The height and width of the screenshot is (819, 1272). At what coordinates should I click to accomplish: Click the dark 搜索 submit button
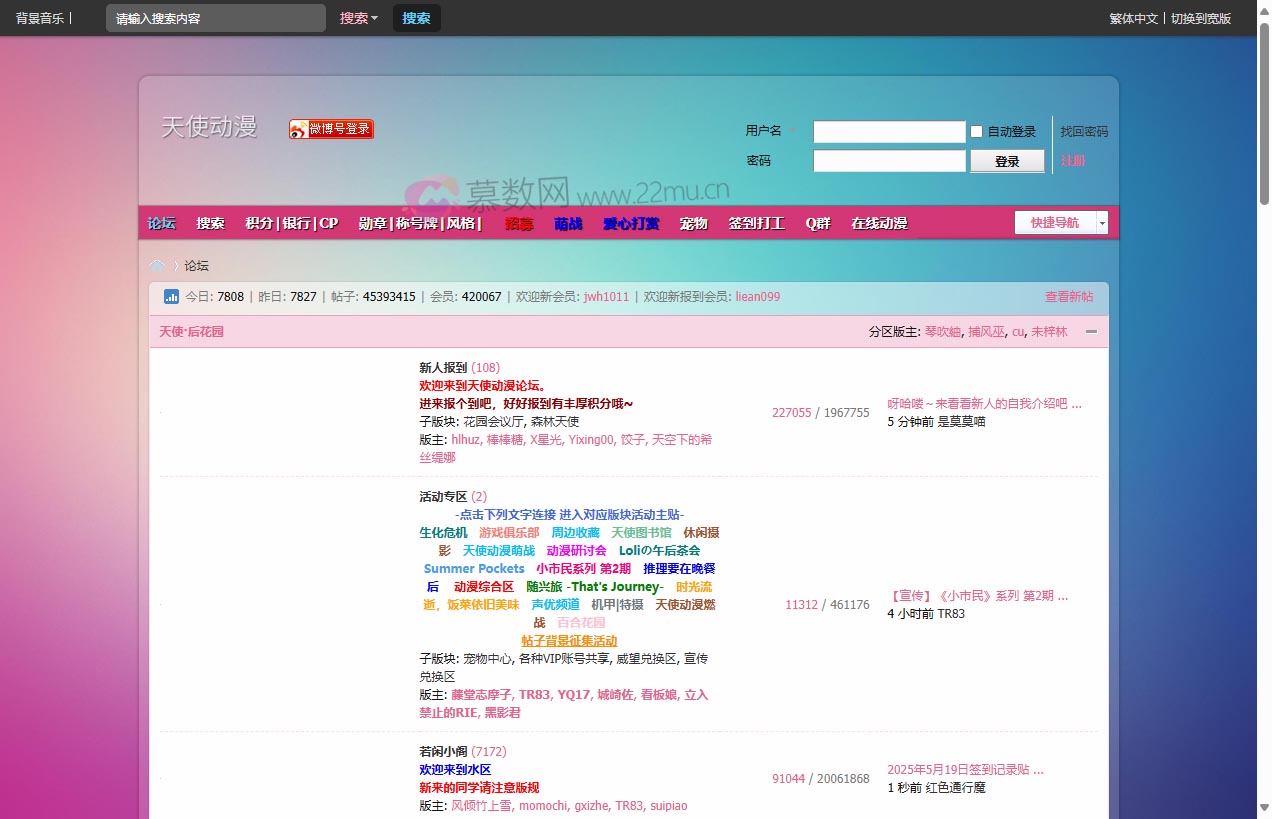[x=416, y=18]
